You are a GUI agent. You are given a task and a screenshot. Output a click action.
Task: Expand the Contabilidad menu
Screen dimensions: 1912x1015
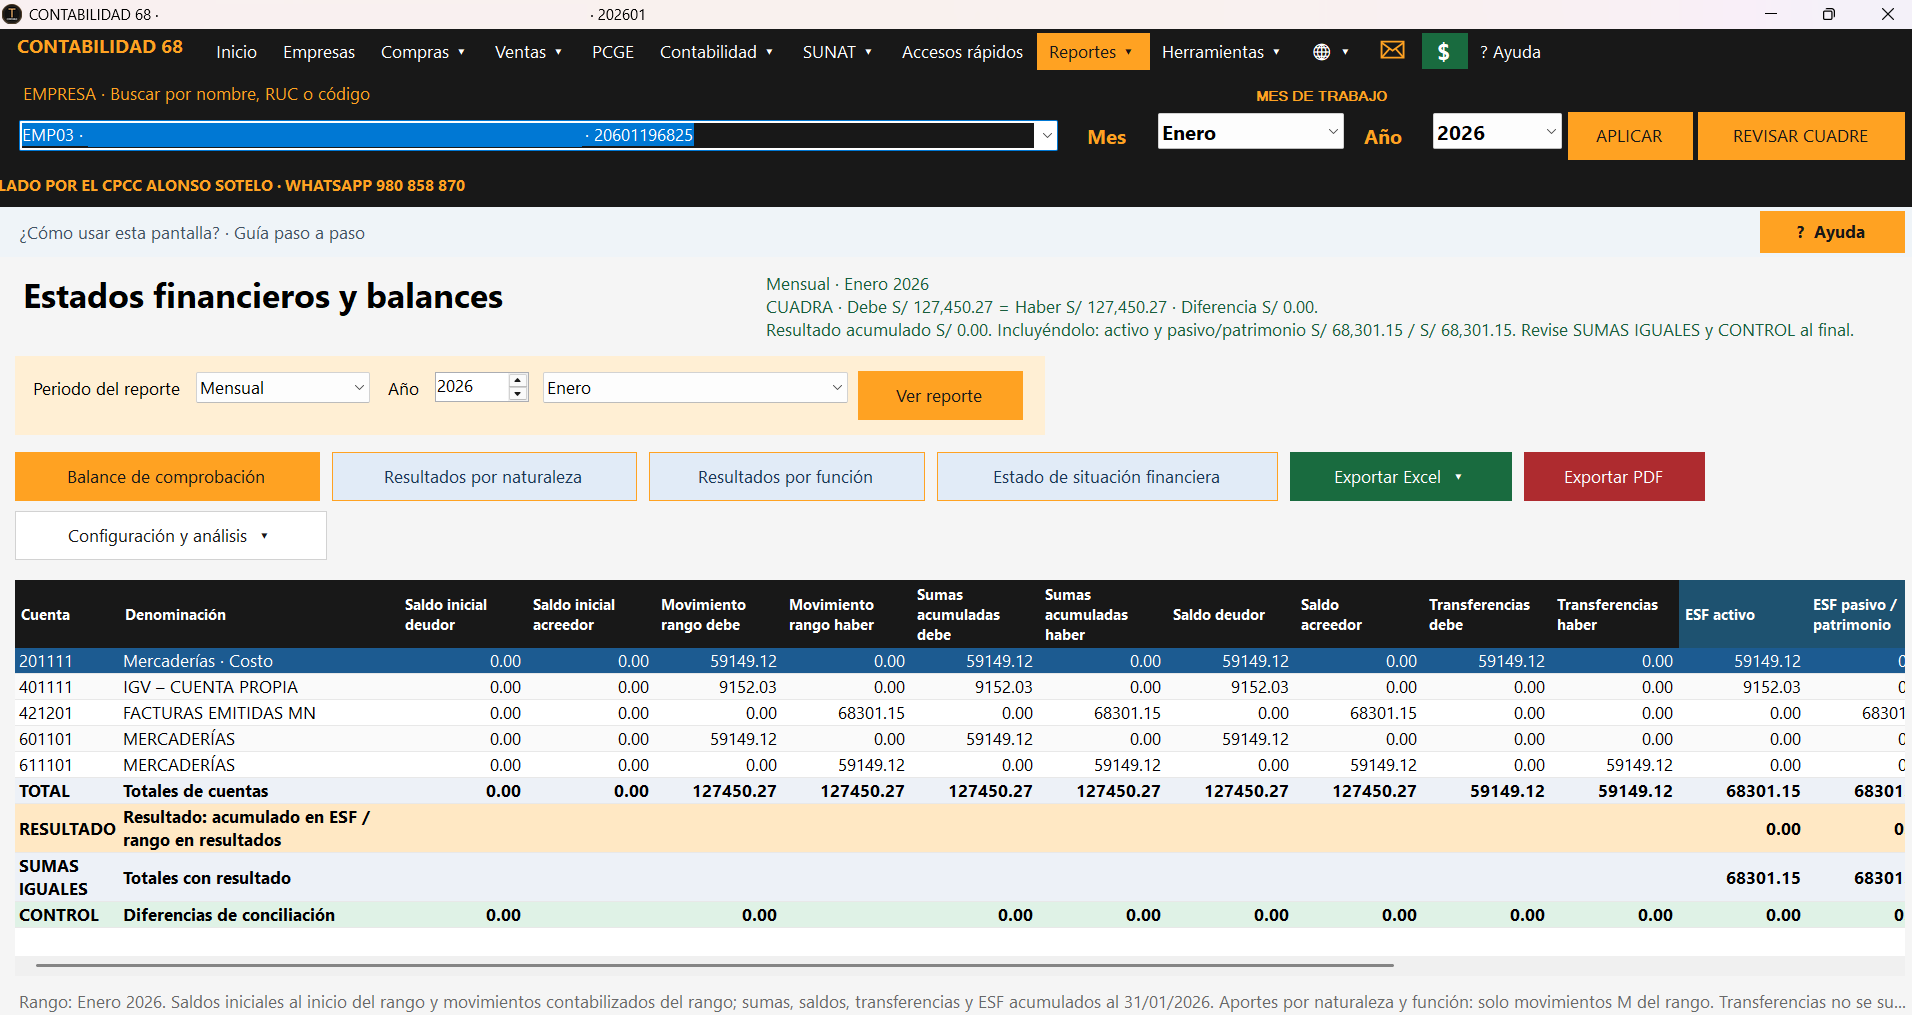click(x=716, y=52)
